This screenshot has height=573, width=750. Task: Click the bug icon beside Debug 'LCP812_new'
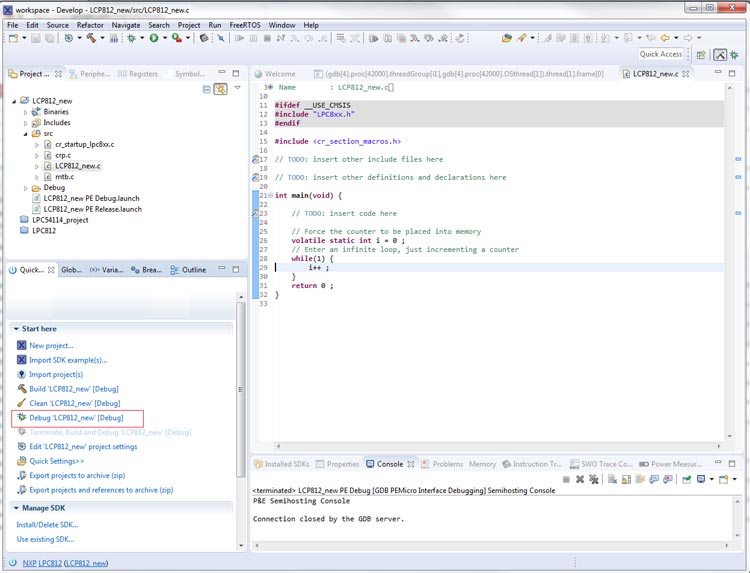[x=21, y=417]
